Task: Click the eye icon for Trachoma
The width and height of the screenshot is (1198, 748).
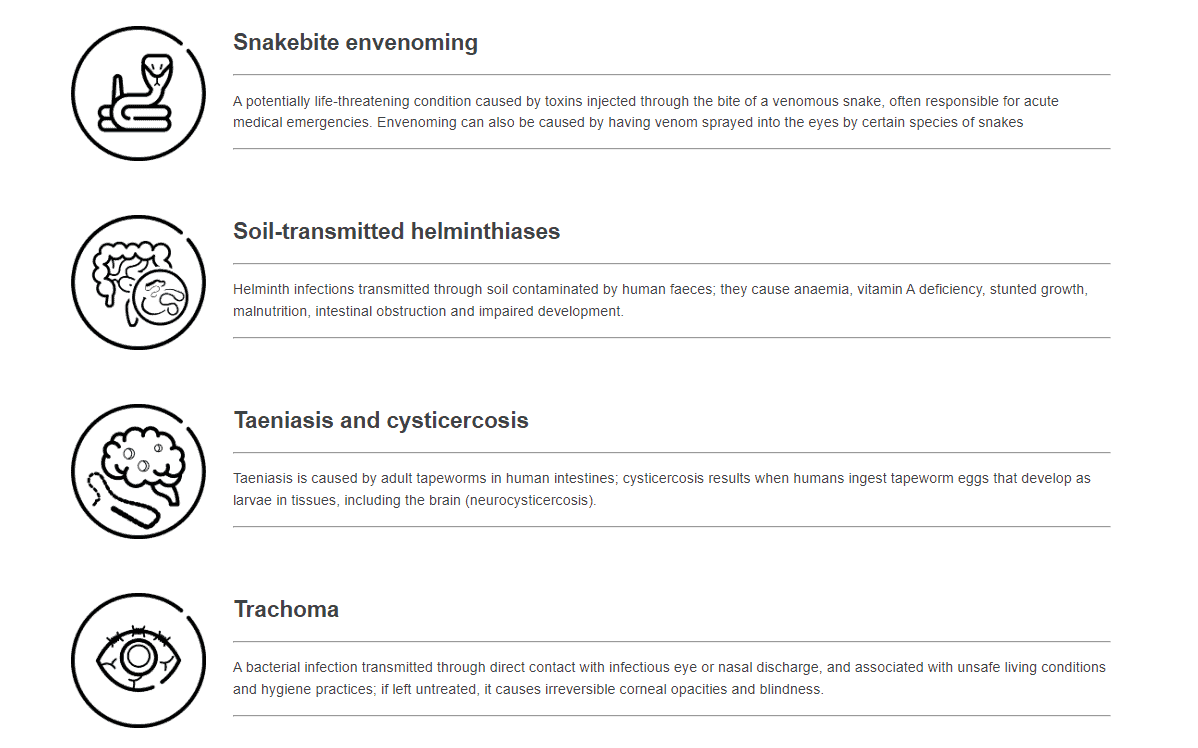Action: pyautogui.click(x=138, y=660)
